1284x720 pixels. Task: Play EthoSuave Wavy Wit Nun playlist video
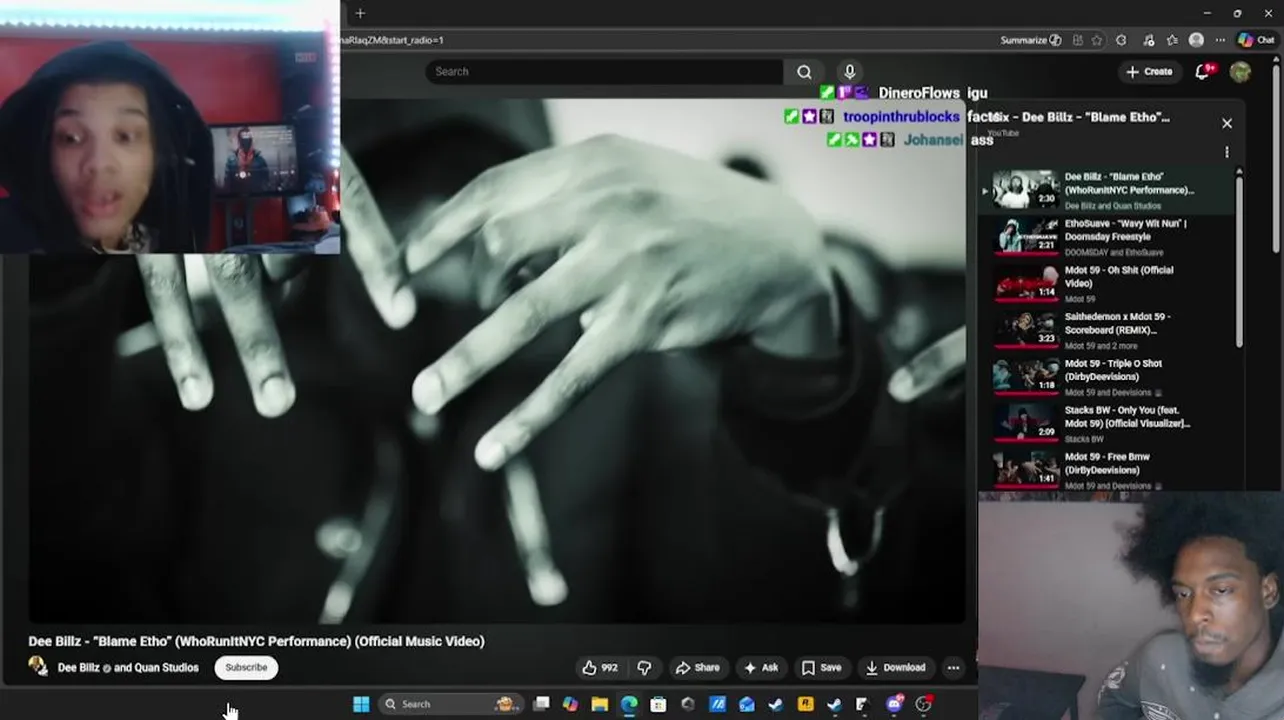(x=1108, y=236)
